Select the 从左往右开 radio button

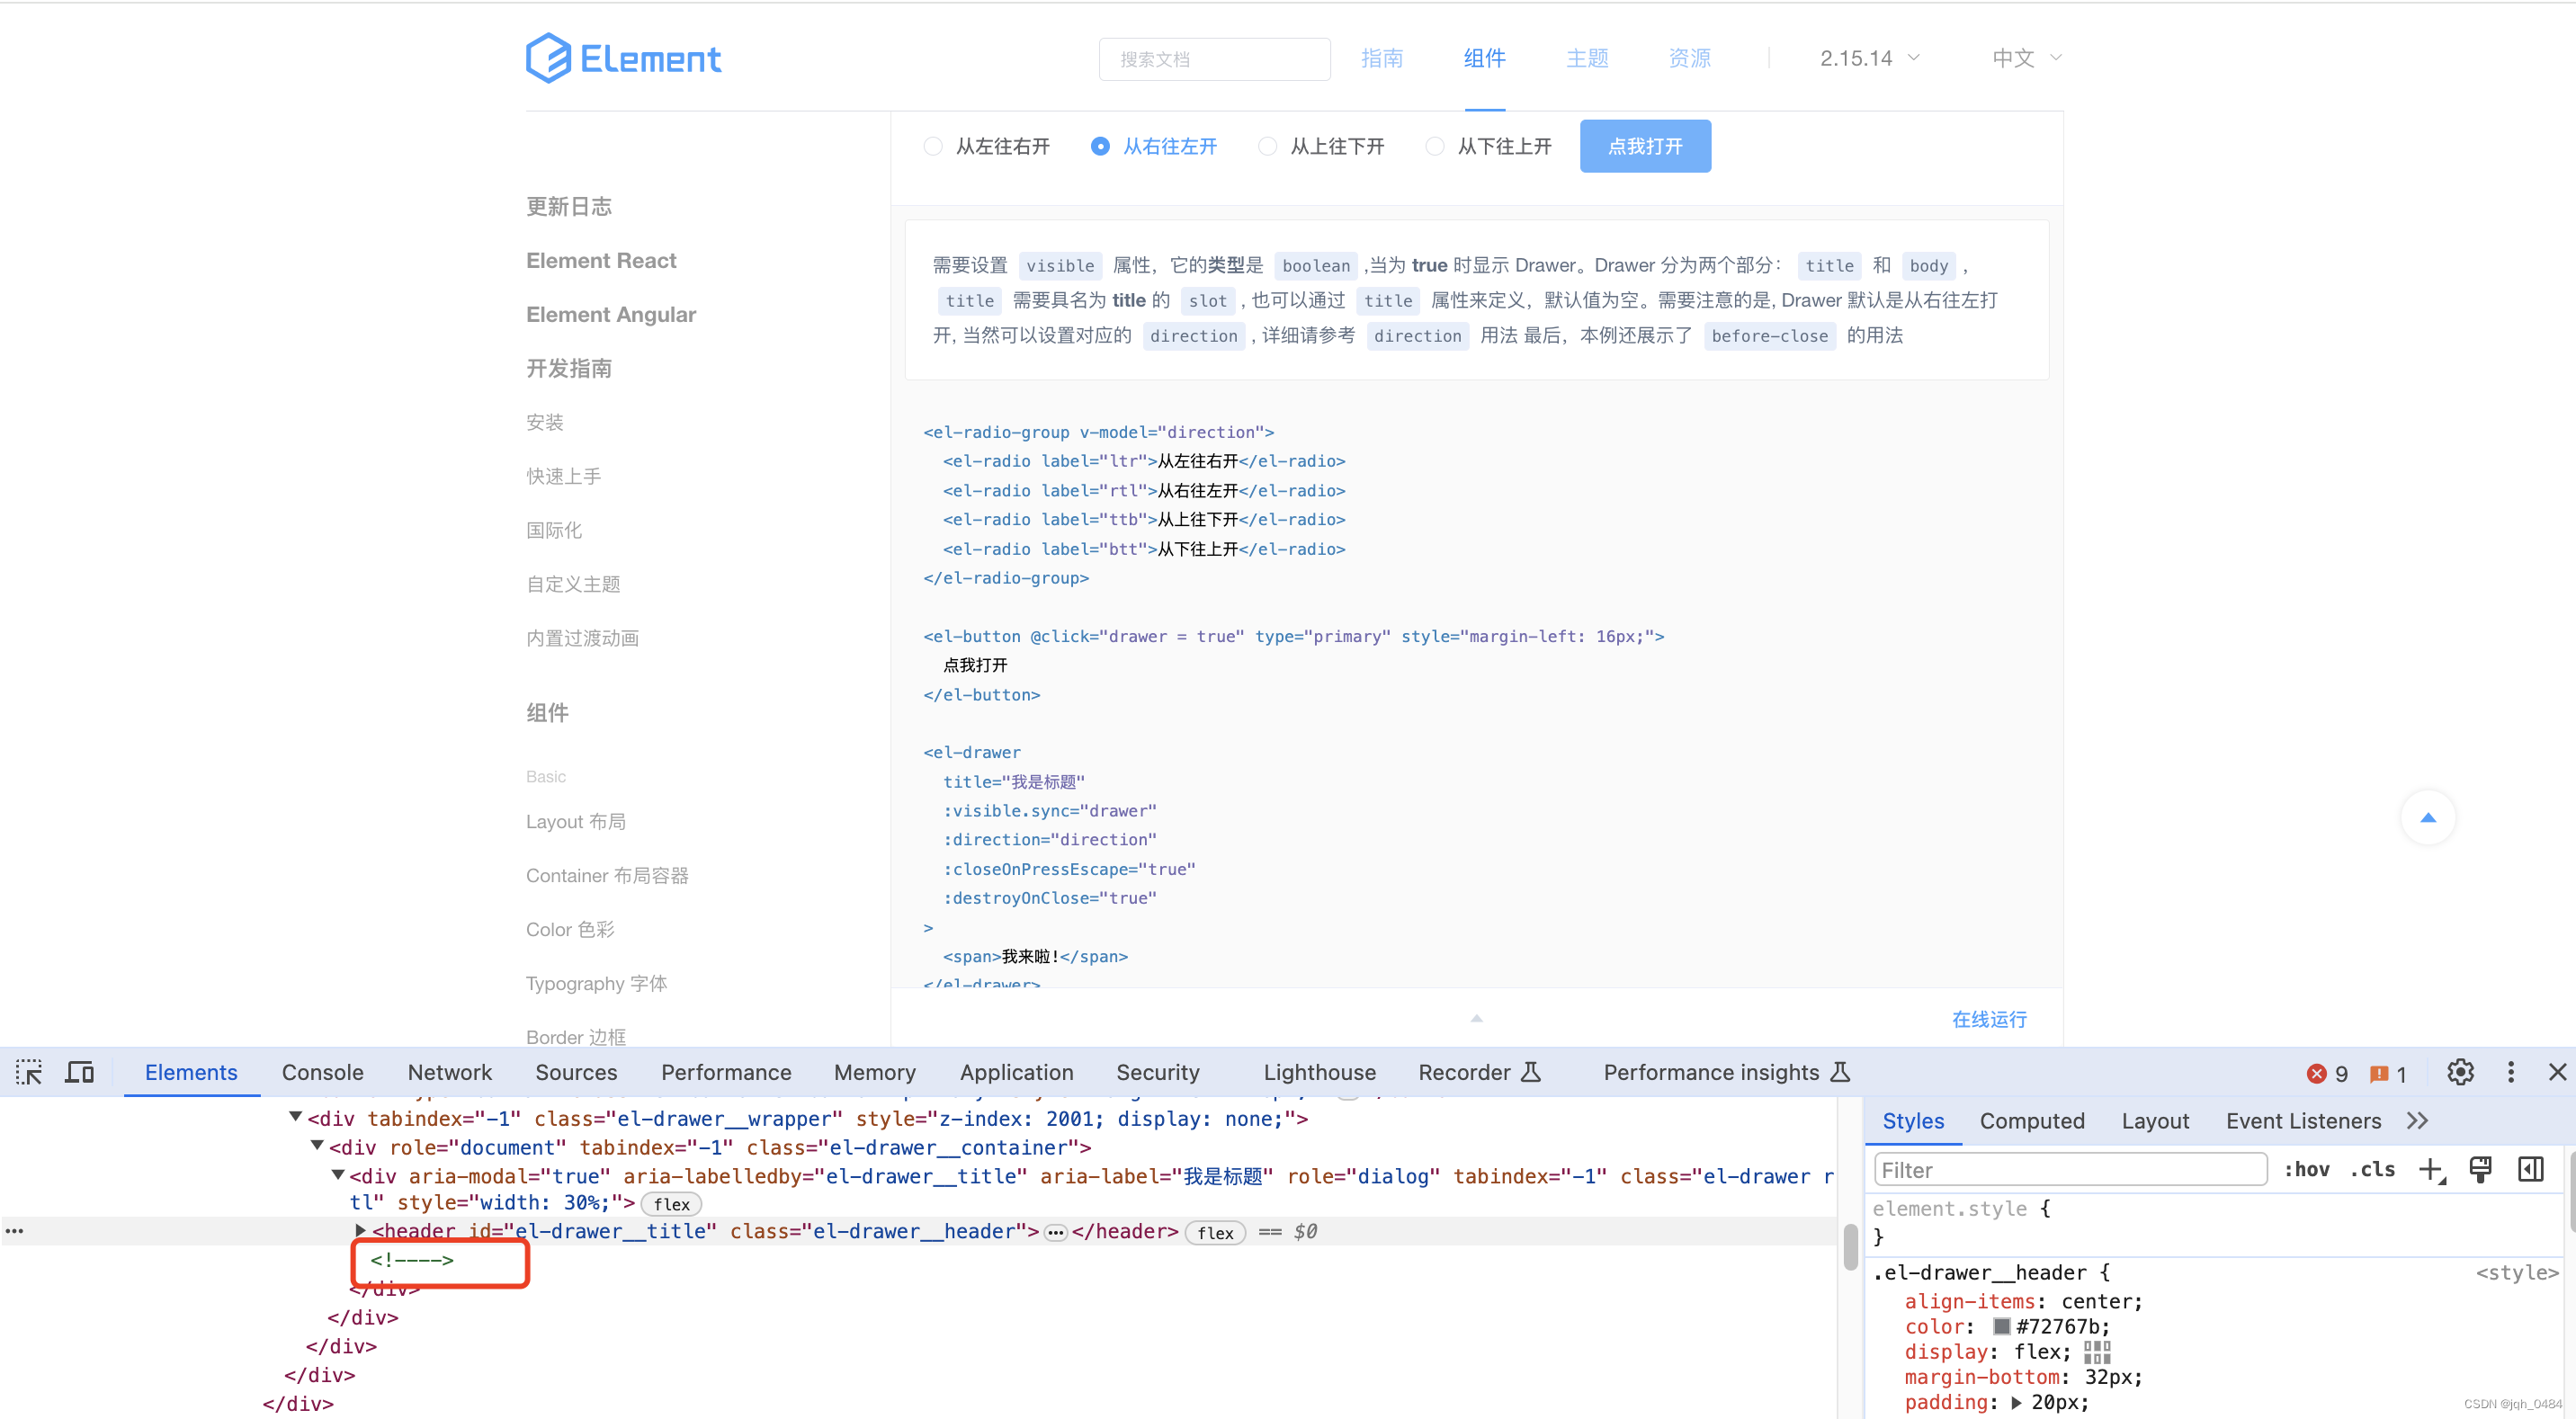pyautogui.click(x=932, y=146)
